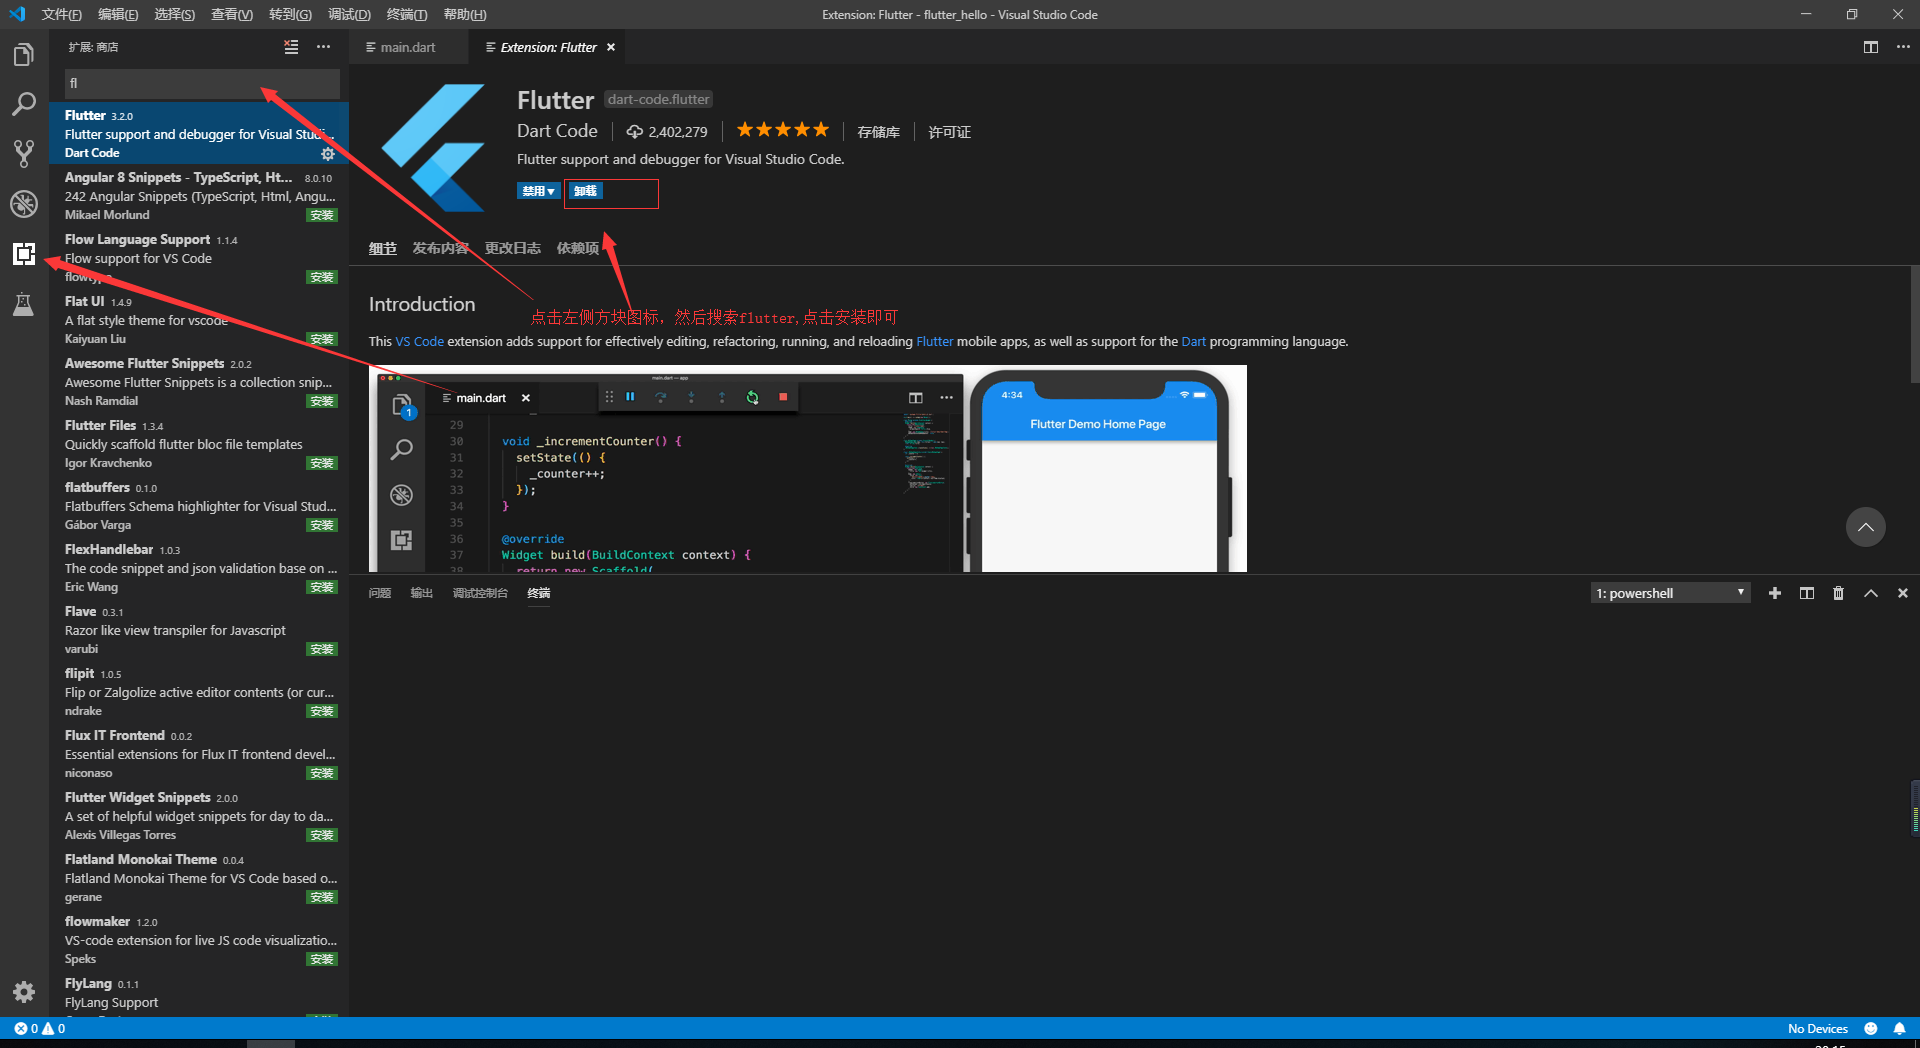Click the Flutter demo screenshot image
Screen dimensions: 1920x1048
pos(808,469)
